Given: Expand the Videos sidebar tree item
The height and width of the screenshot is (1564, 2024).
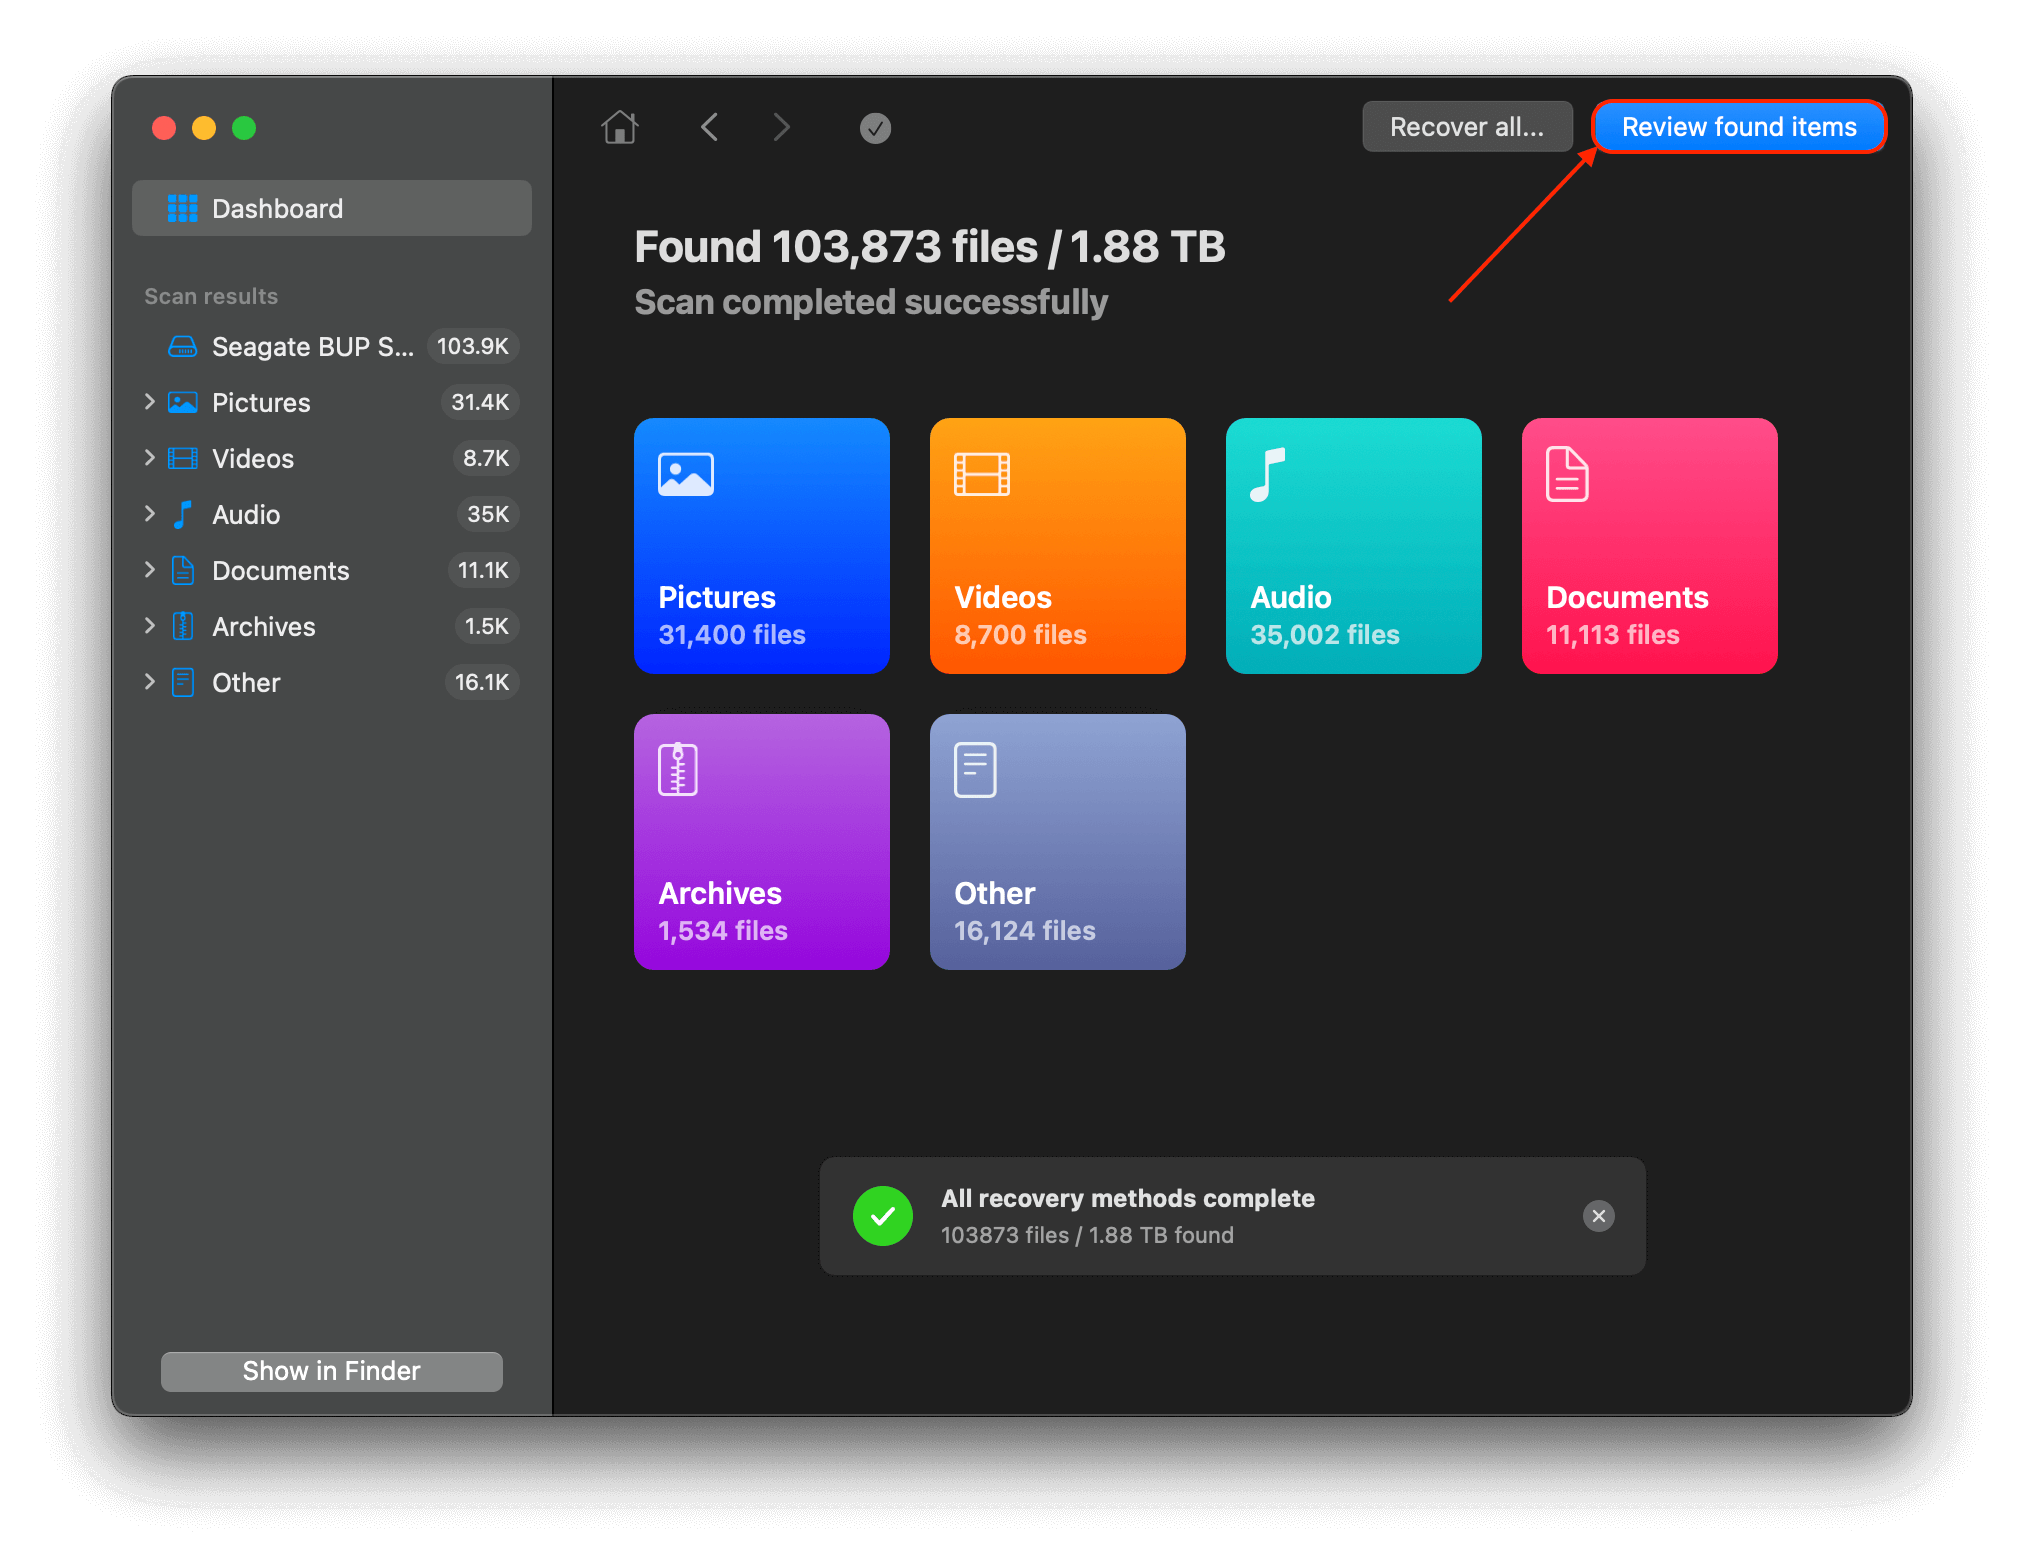Looking at the screenshot, I should point(150,458).
